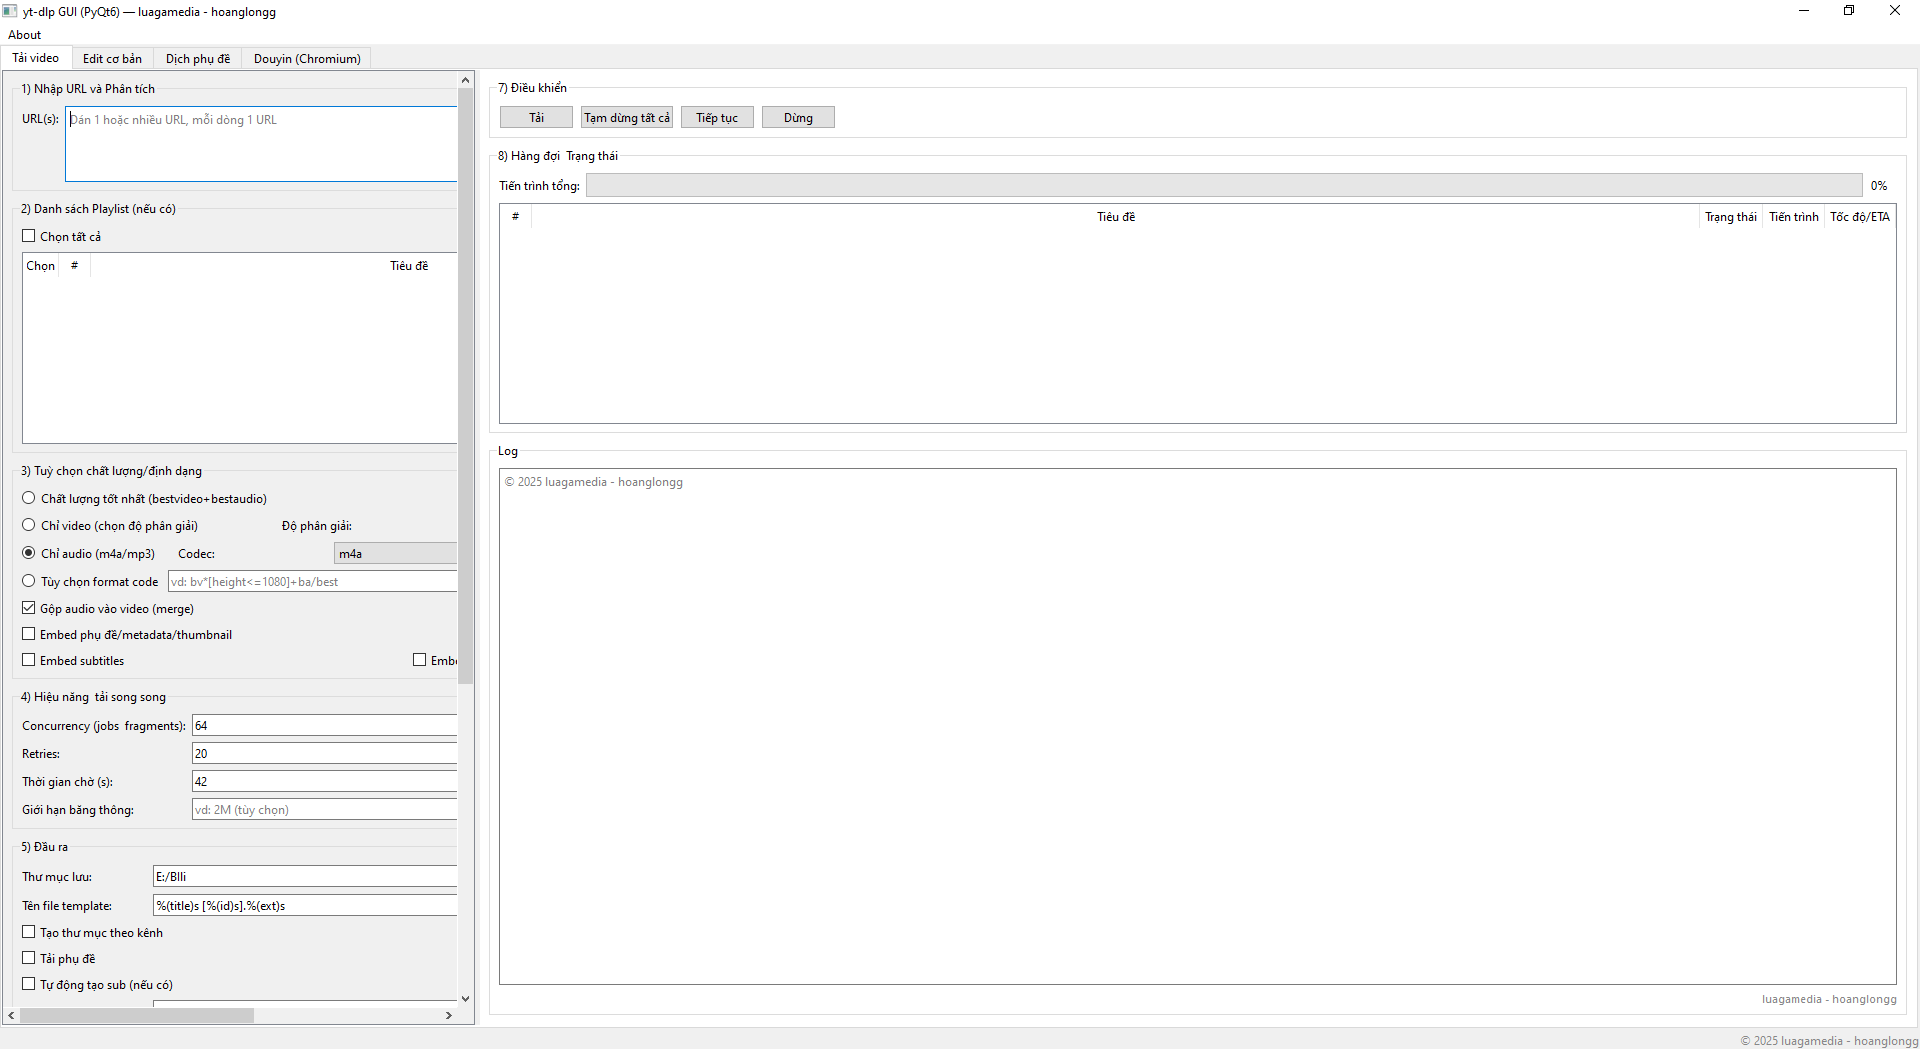Click the 'Tải' download button
1920x1049 pixels.
[x=536, y=118]
